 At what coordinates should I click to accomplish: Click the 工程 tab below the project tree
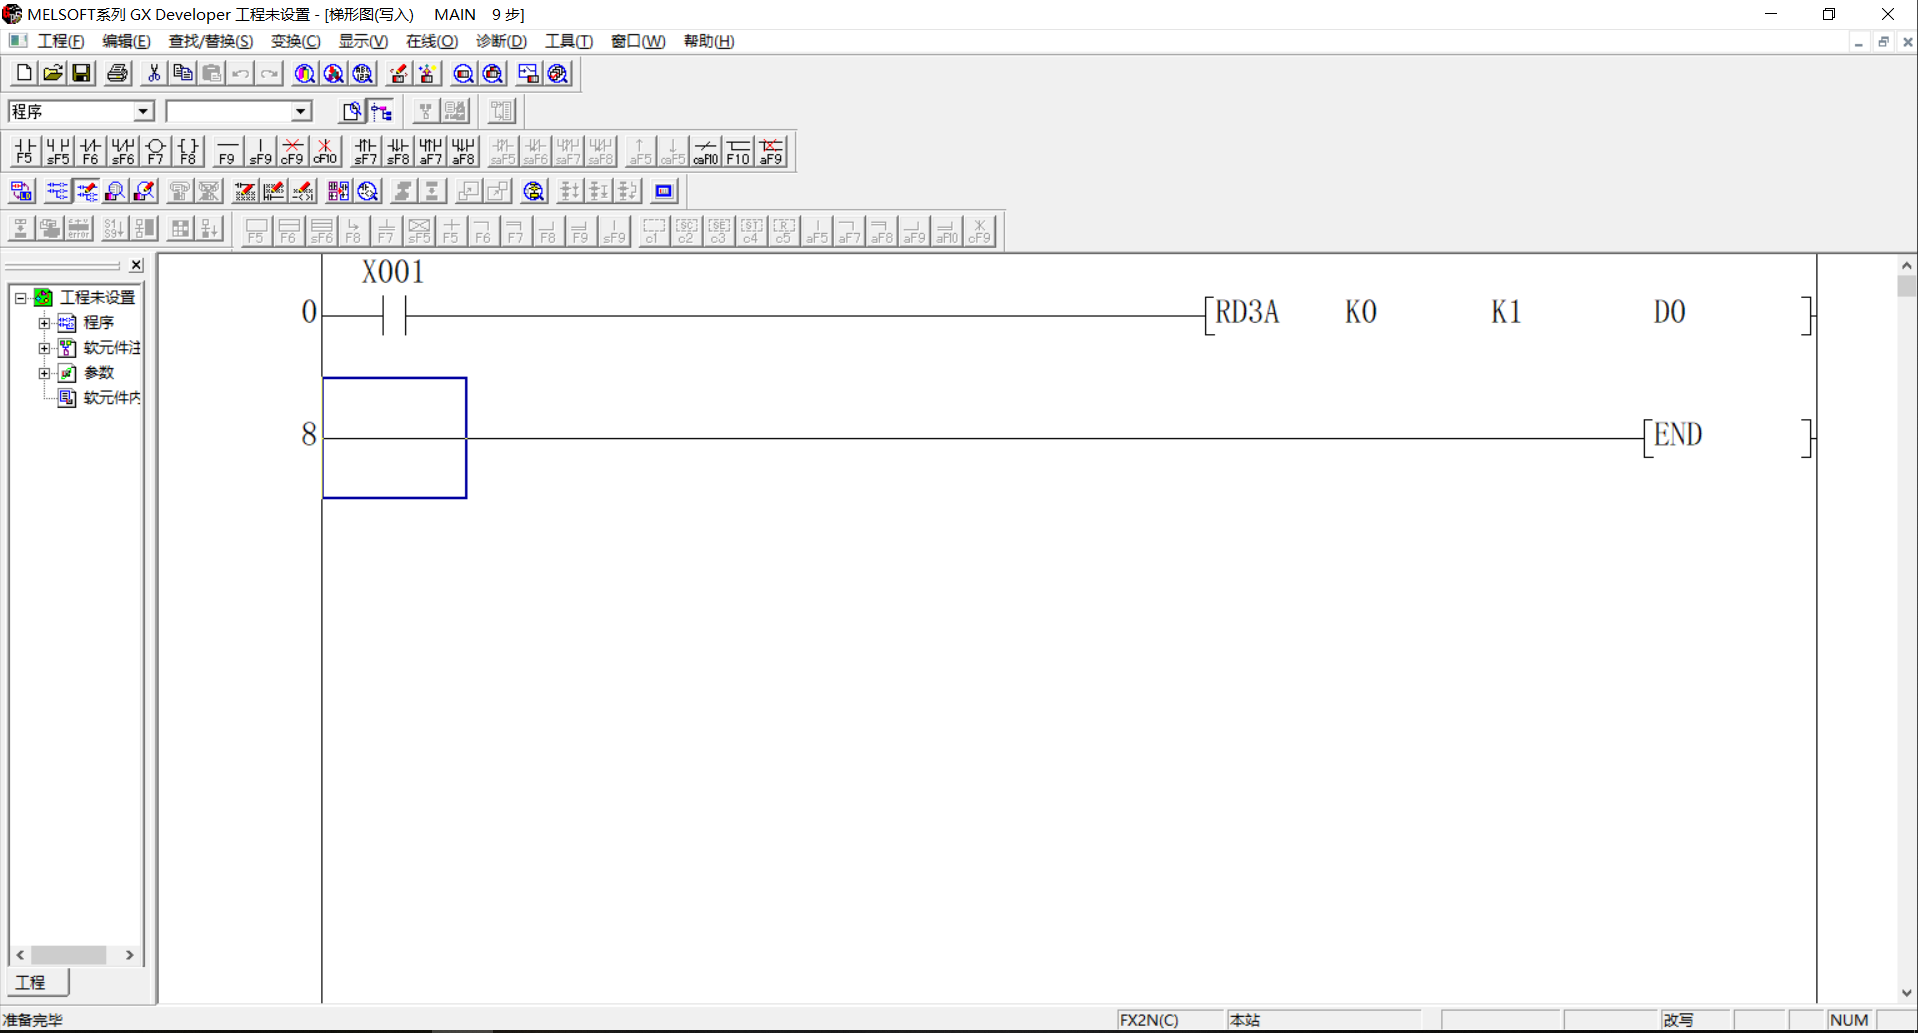pos(37,982)
